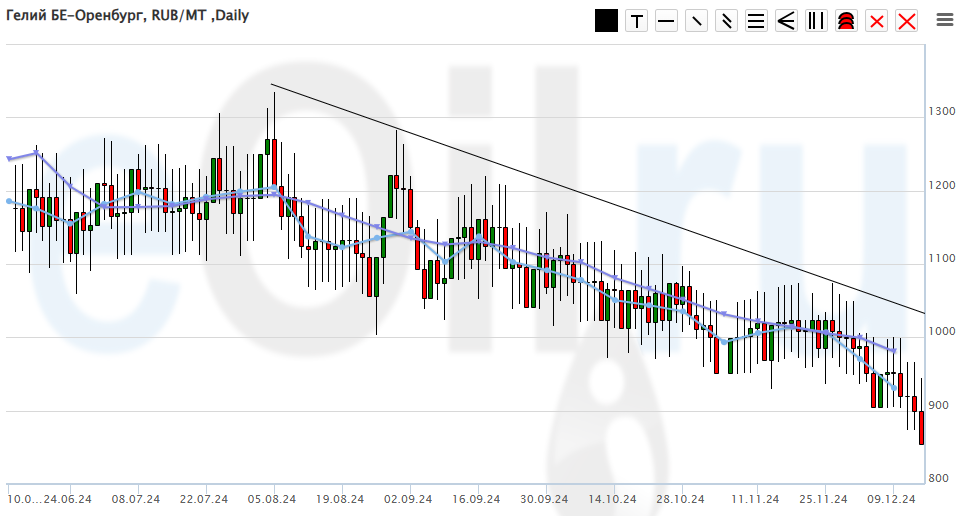Choose the single diagonal trend line tool
Image resolution: width=959 pixels, height=516 pixels.
[697, 21]
